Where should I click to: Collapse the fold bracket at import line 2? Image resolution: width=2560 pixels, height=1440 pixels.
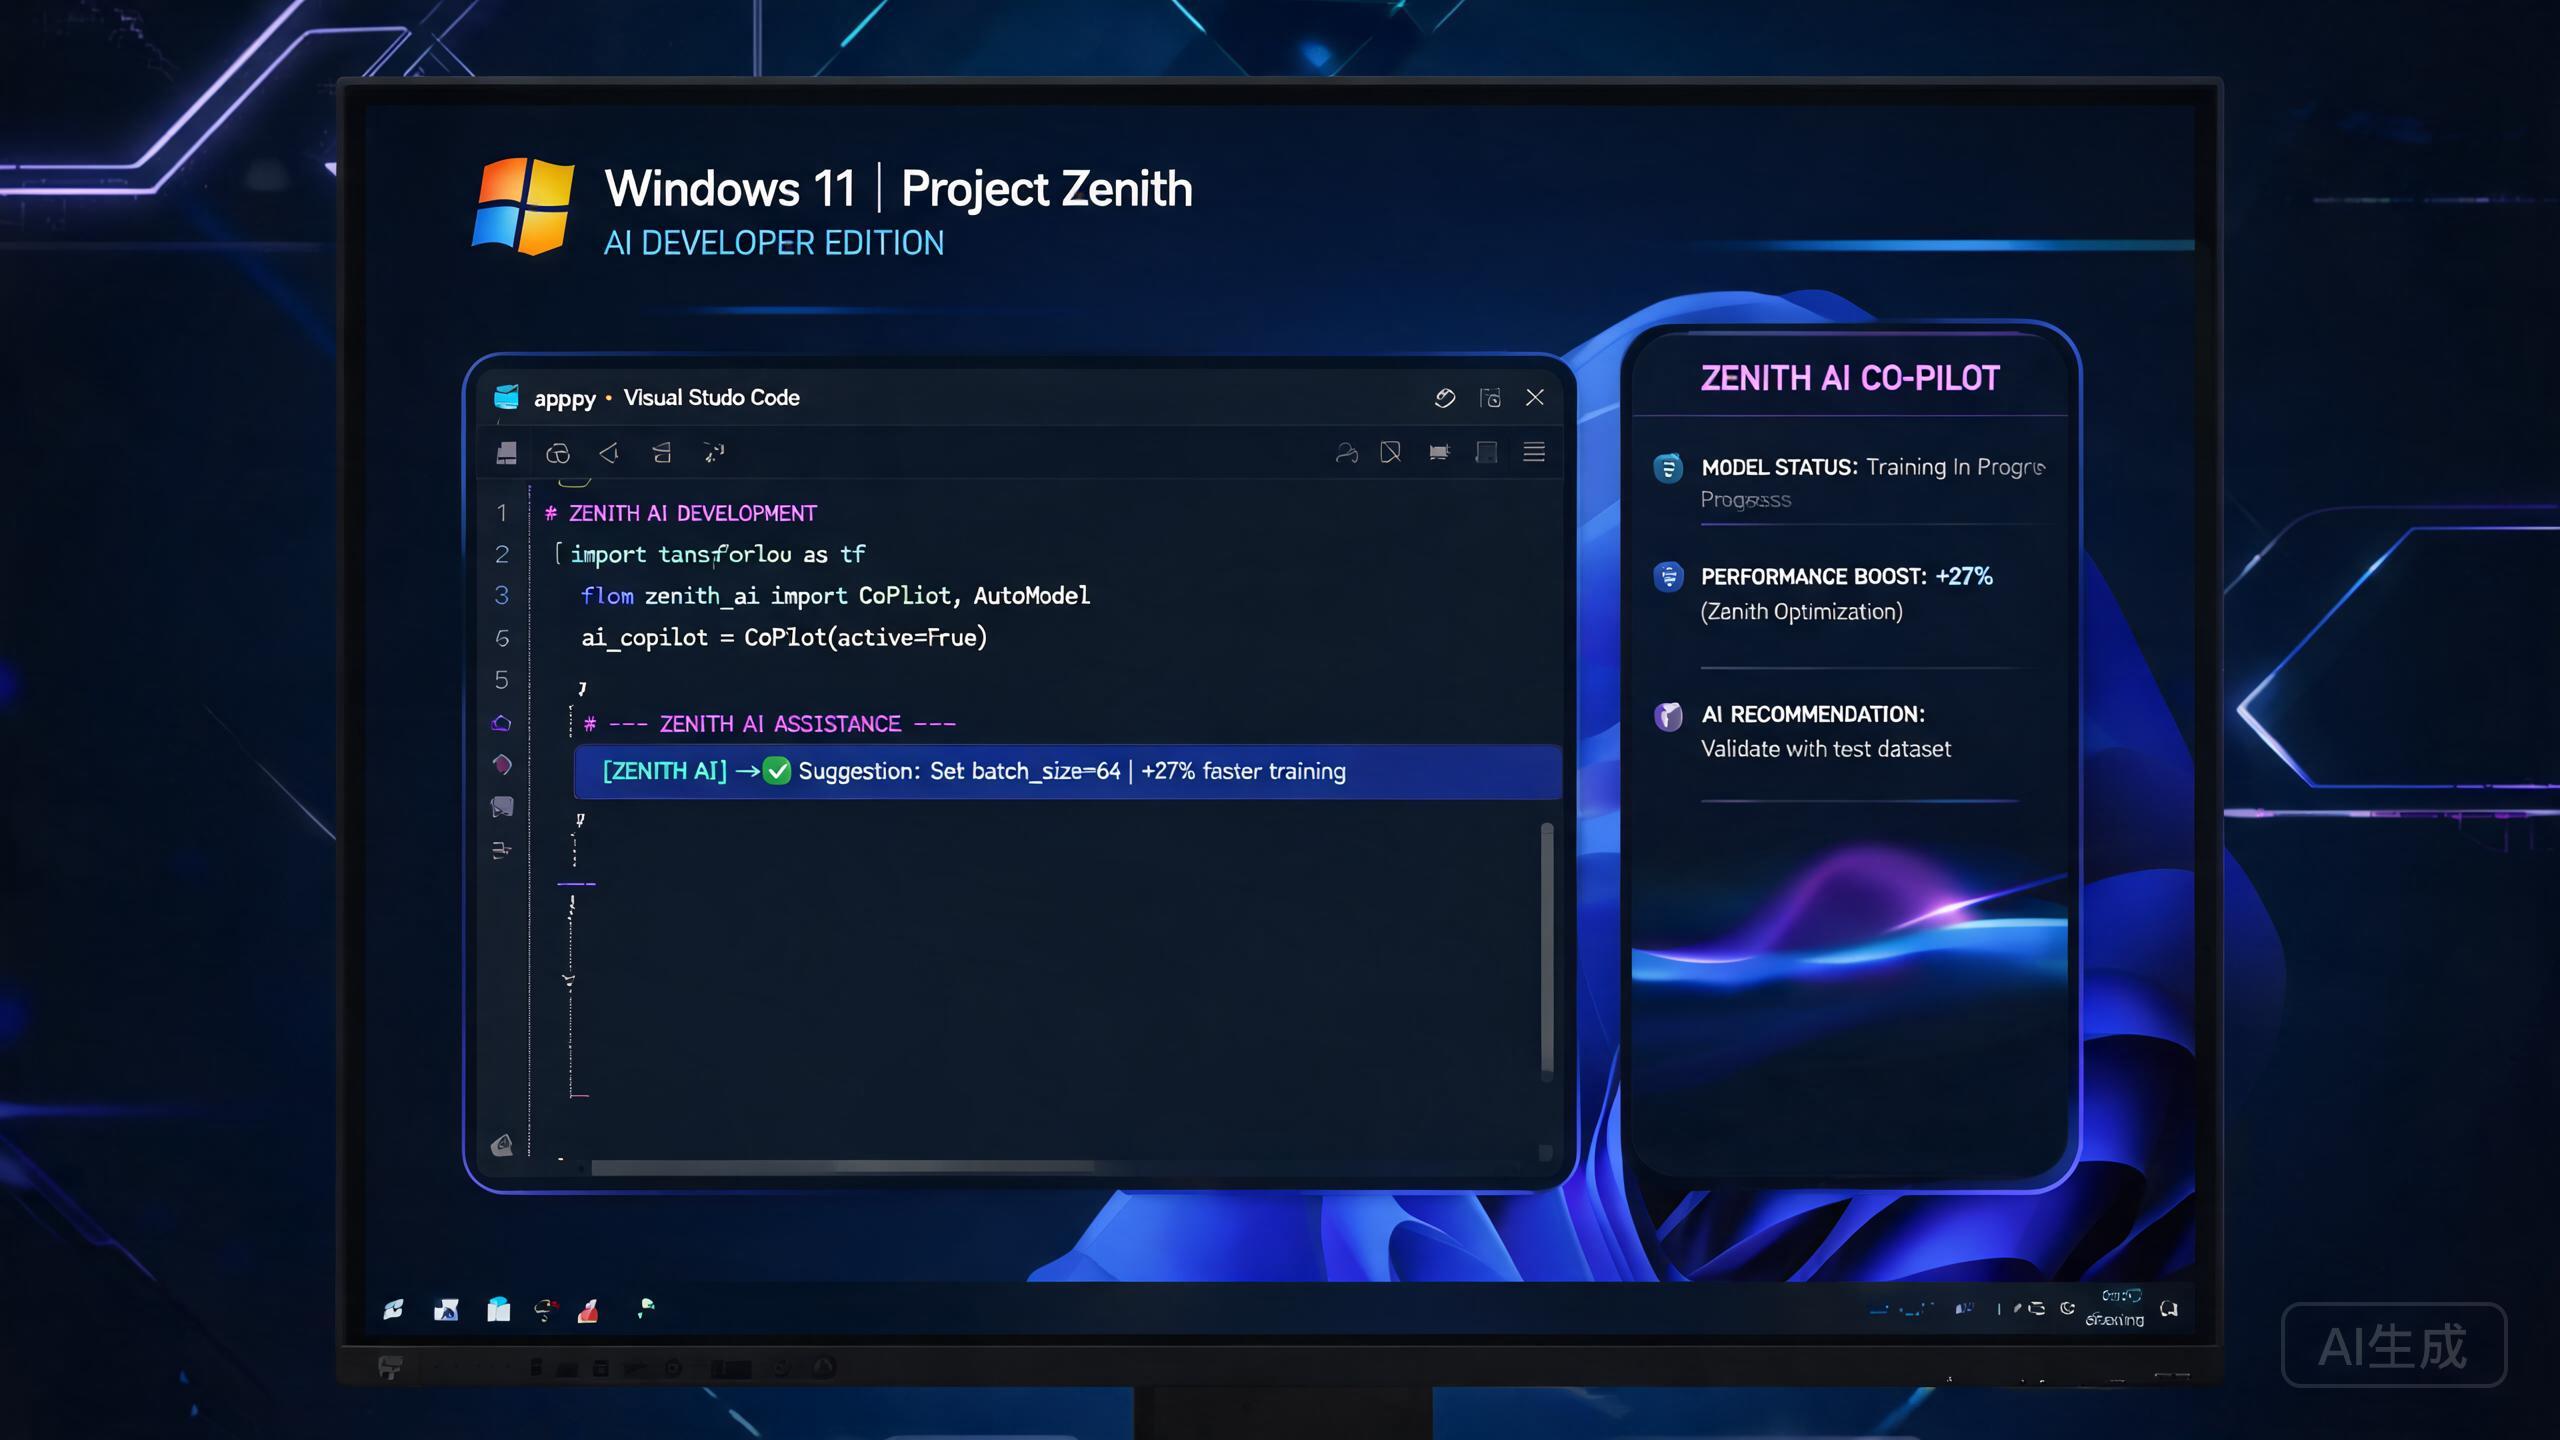[x=558, y=553]
